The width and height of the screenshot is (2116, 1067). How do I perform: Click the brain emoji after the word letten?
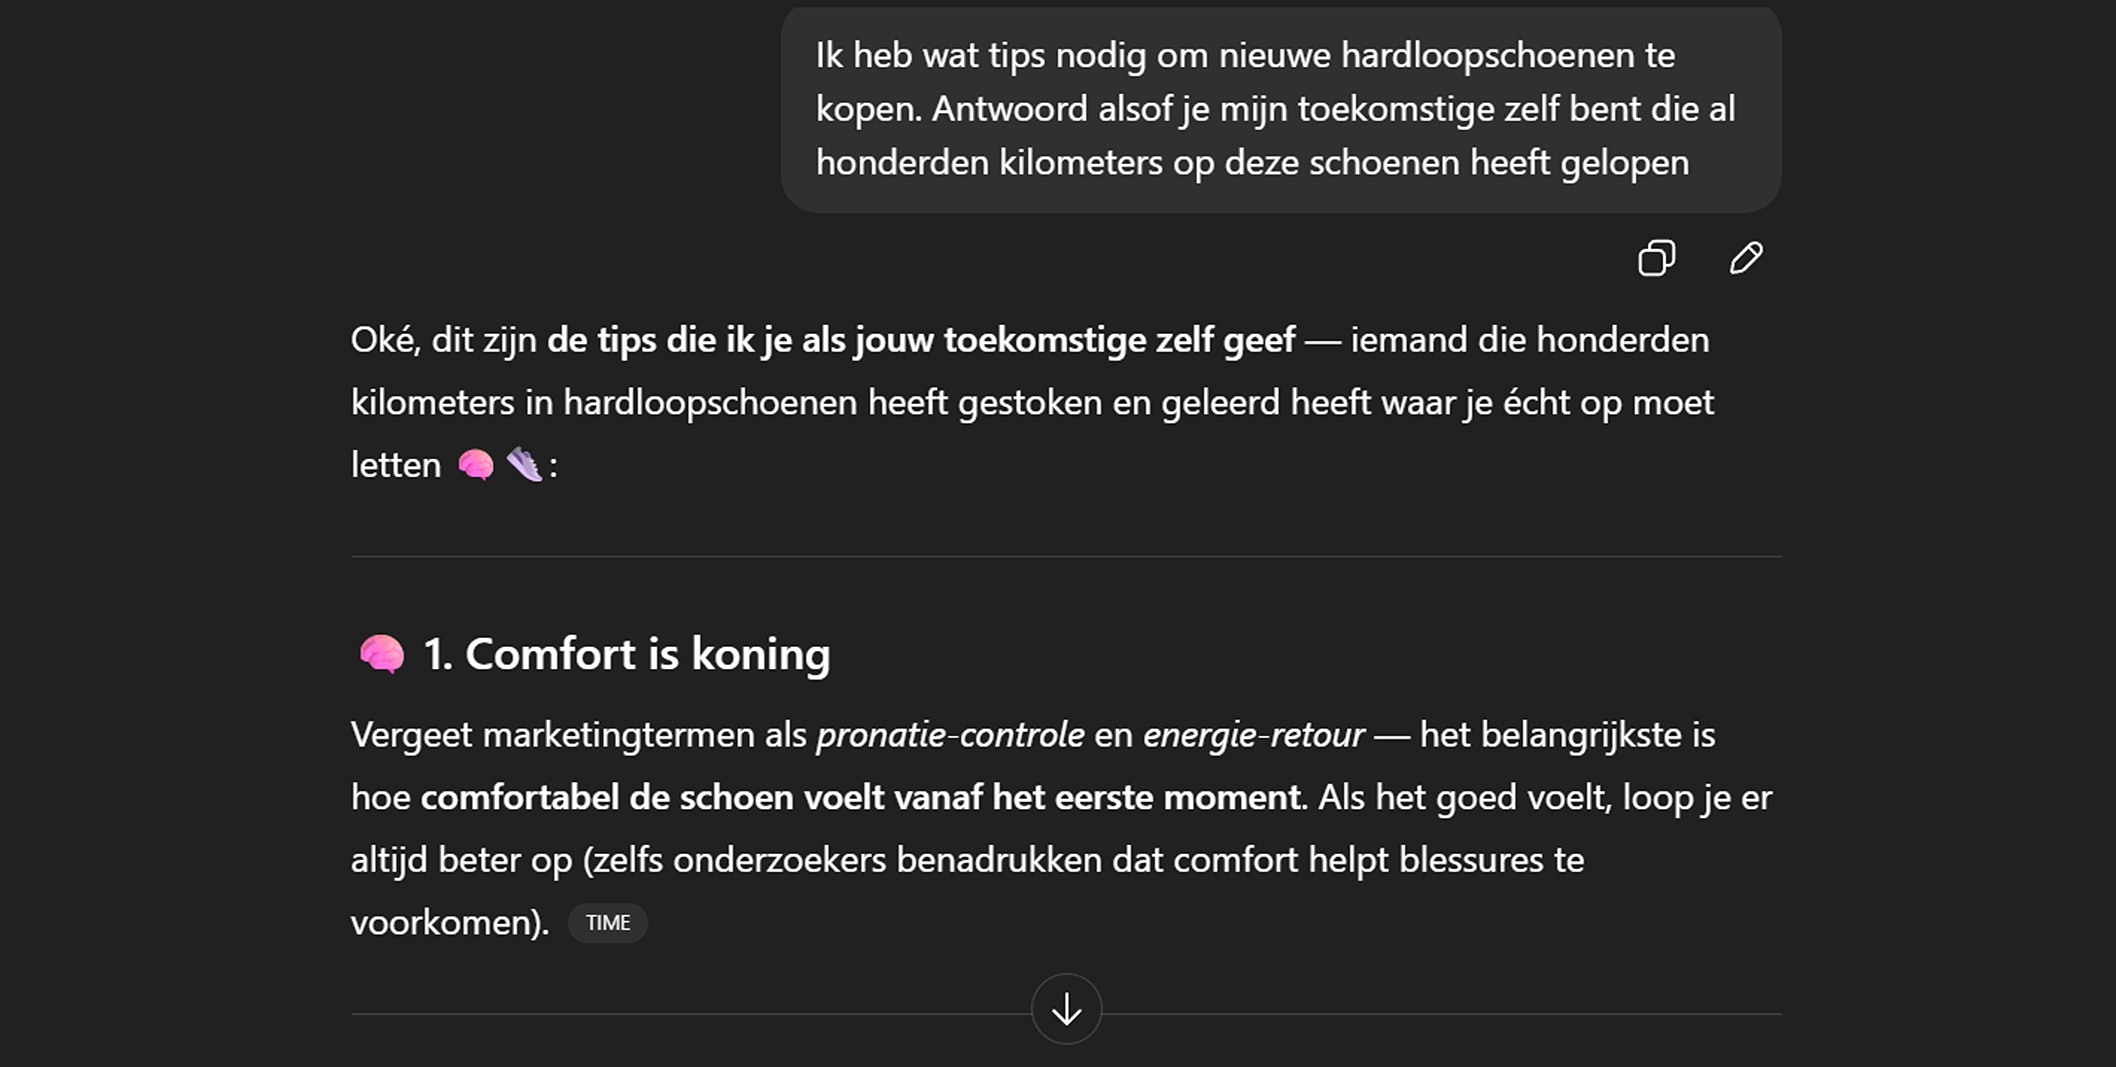[476, 465]
